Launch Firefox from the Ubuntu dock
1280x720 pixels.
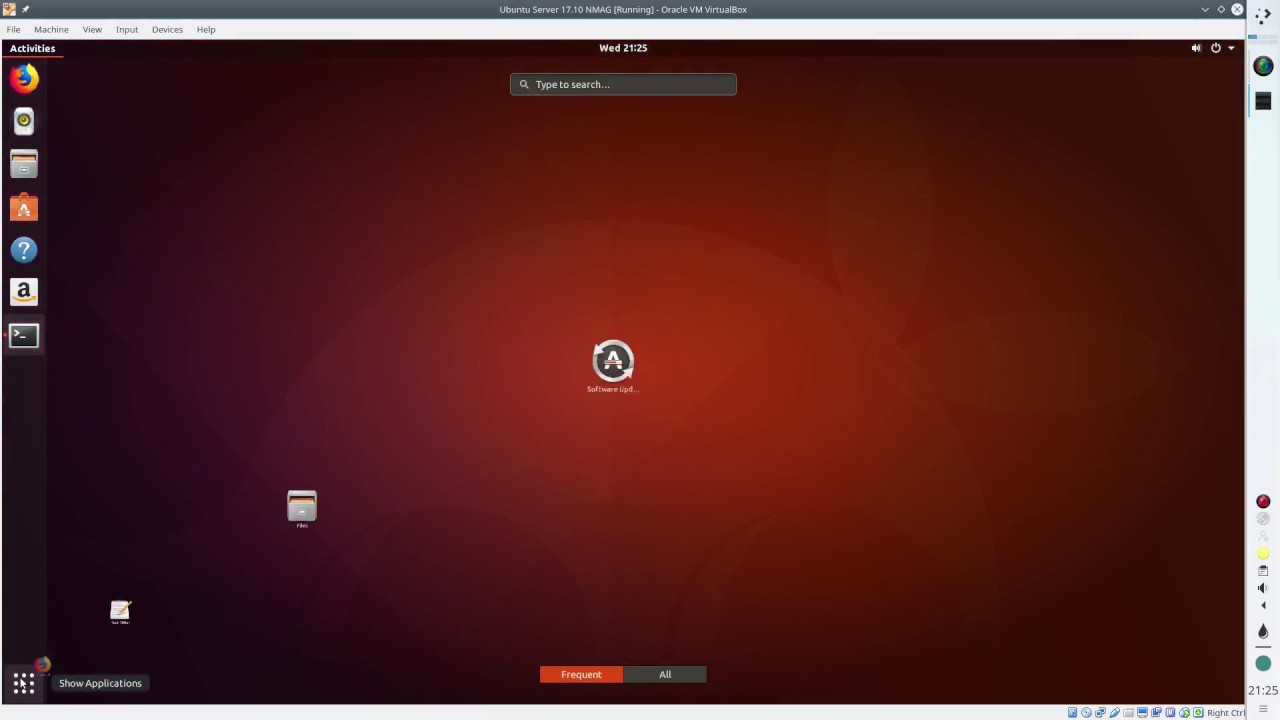(24, 78)
